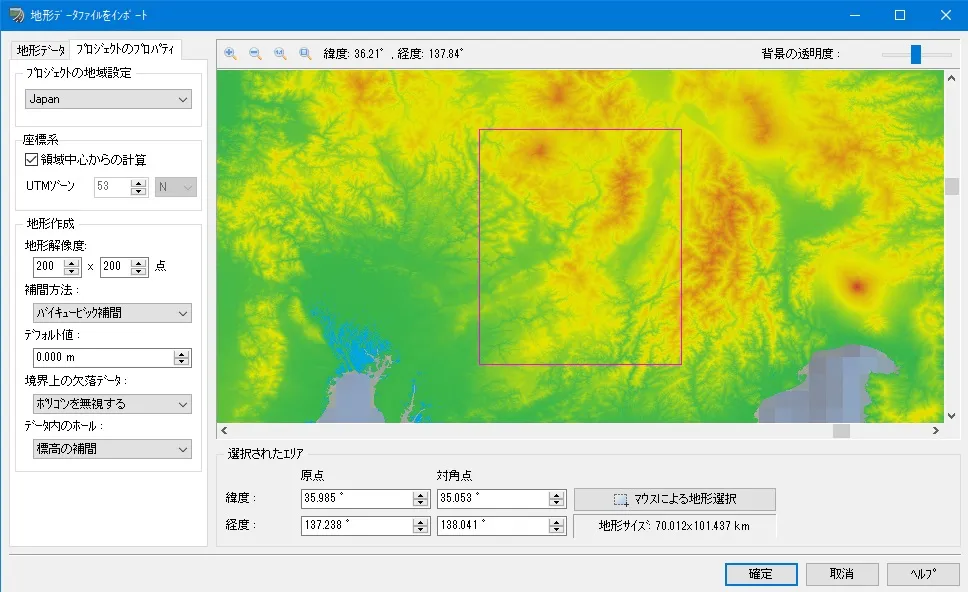Reset map zoom to 1:1
The image size is (968, 592).
tap(280, 54)
